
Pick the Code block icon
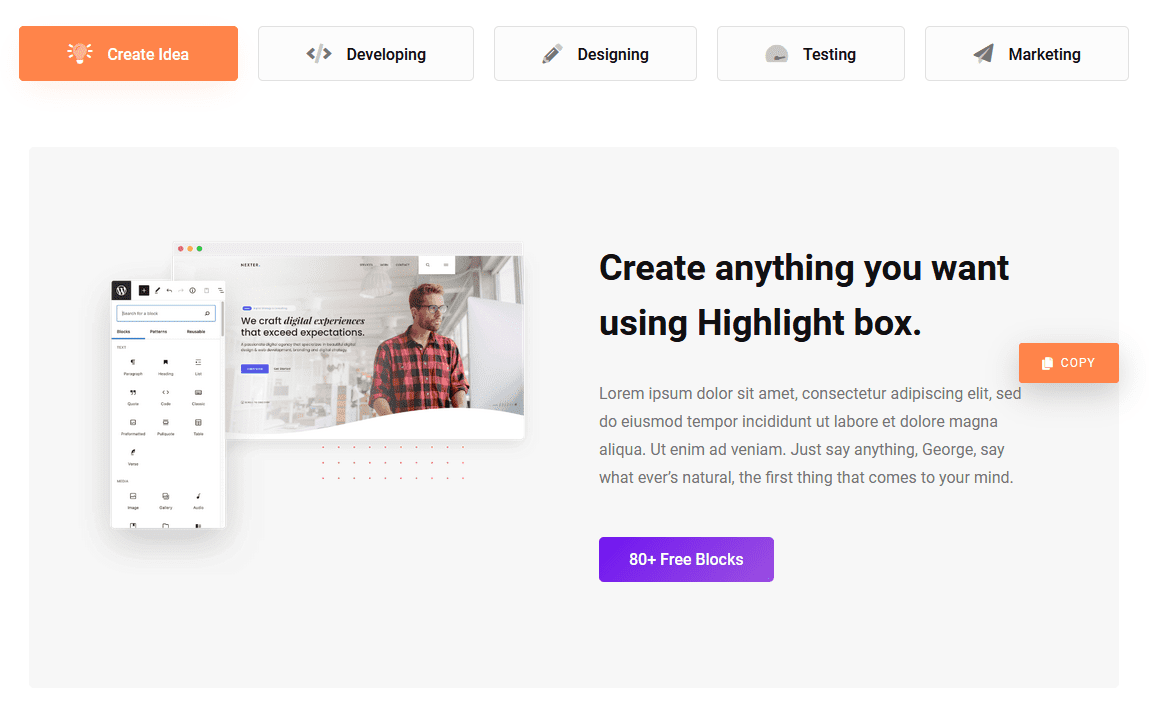166,394
